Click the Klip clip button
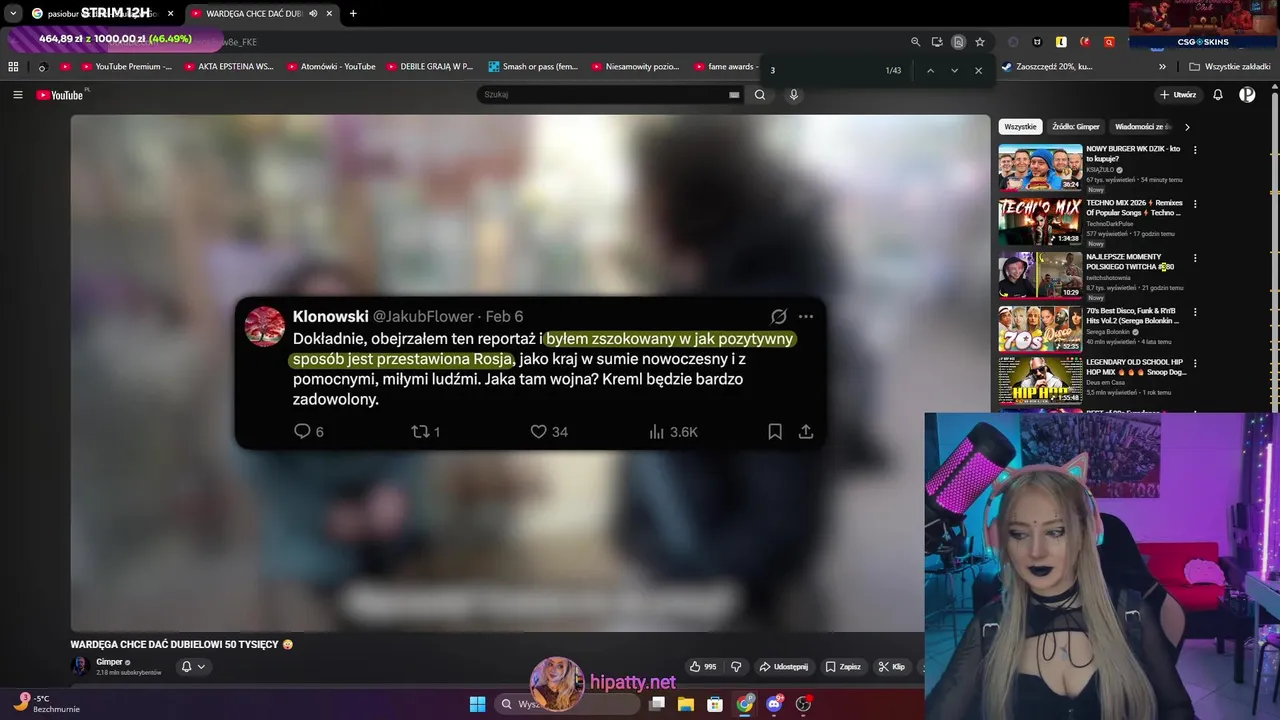 pyautogui.click(x=892, y=667)
